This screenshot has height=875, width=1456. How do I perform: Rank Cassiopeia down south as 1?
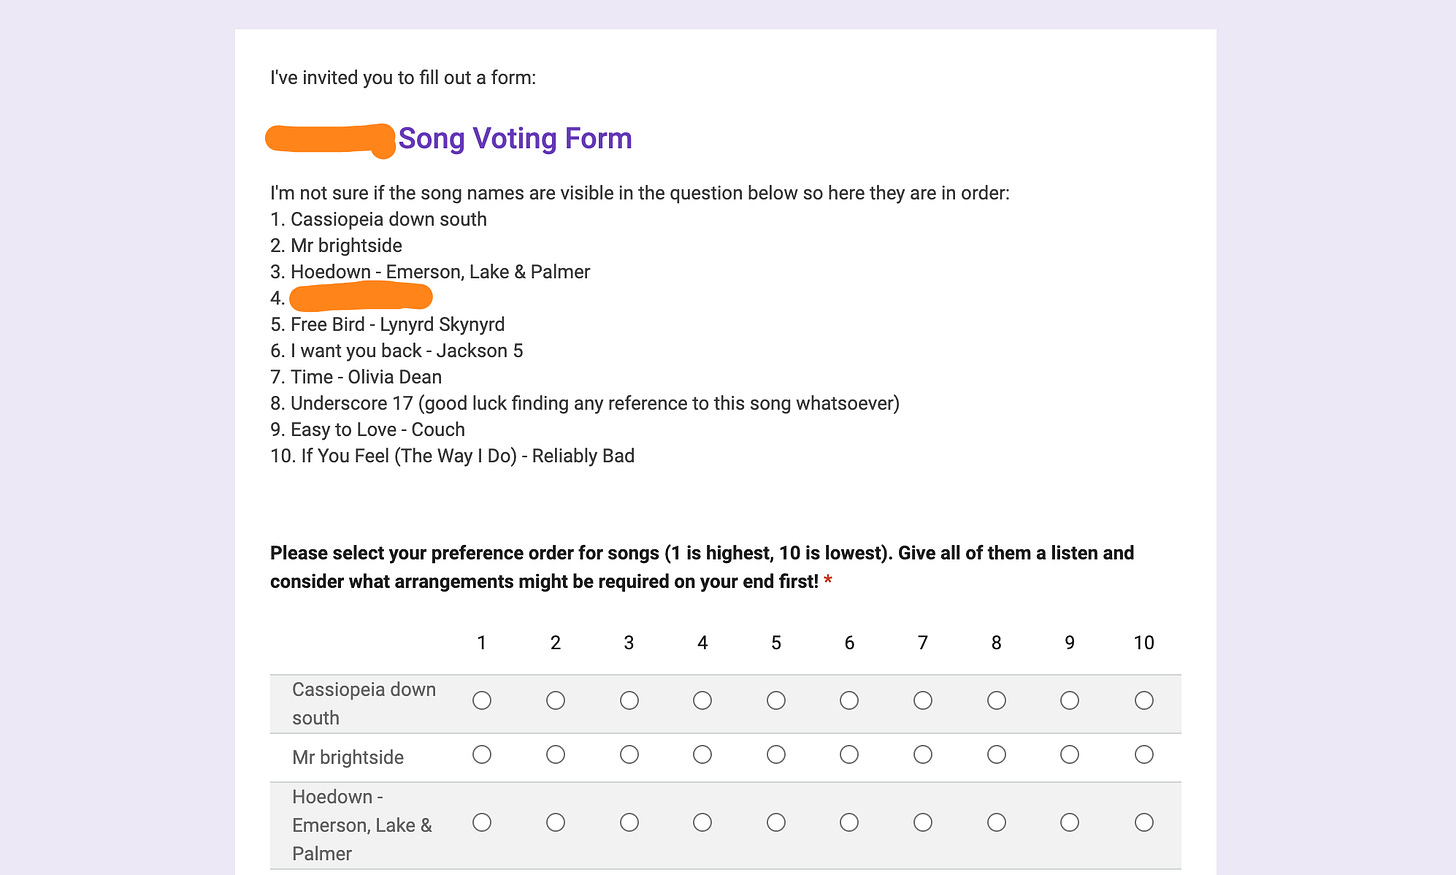(x=482, y=701)
